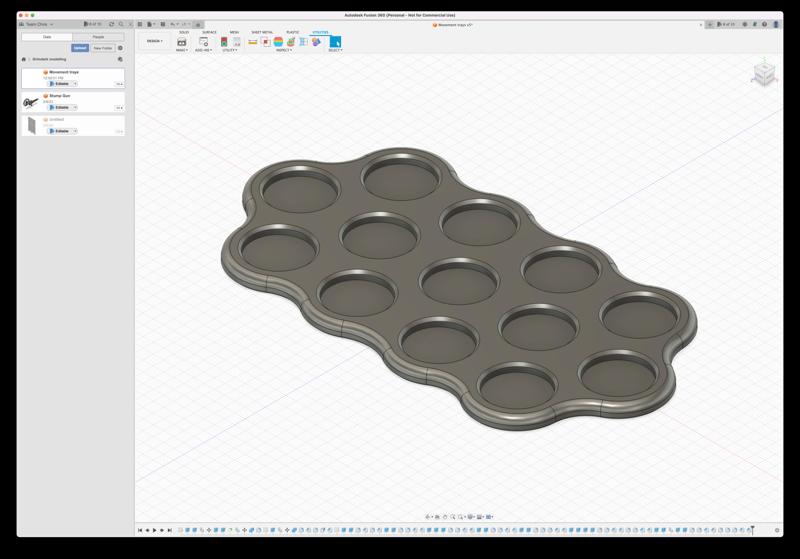The width and height of the screenshot is (800, 559).
Task: Open the Help question mark icon
Action: pyautogui.click(x=764, y=24)
